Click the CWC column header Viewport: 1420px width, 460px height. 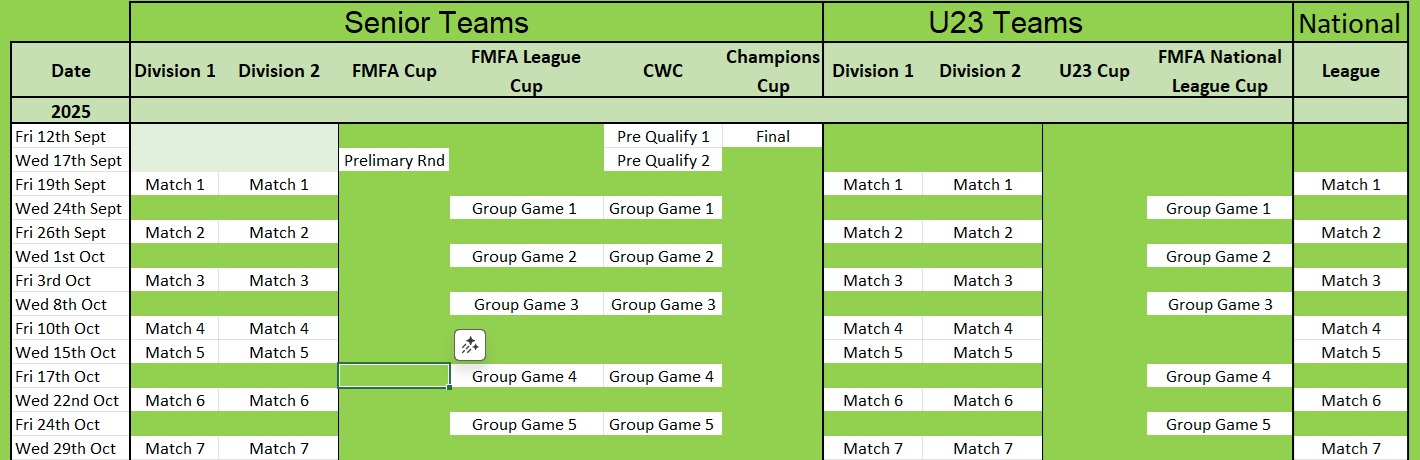[x=663, y=70]
